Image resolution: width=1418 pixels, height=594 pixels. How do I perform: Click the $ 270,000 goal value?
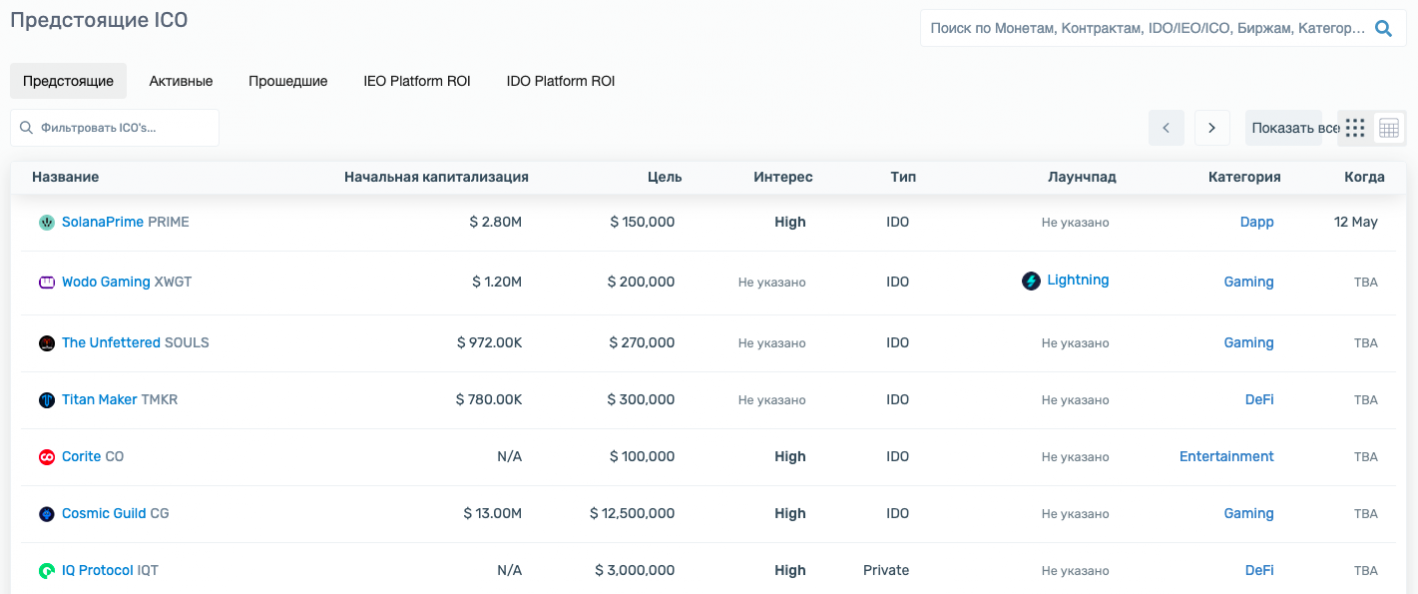[x=642, y=343]
